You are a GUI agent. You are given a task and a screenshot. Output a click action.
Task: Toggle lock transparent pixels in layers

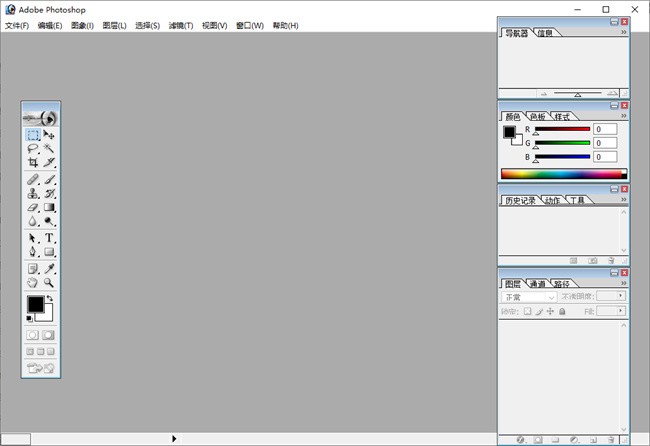527,311
